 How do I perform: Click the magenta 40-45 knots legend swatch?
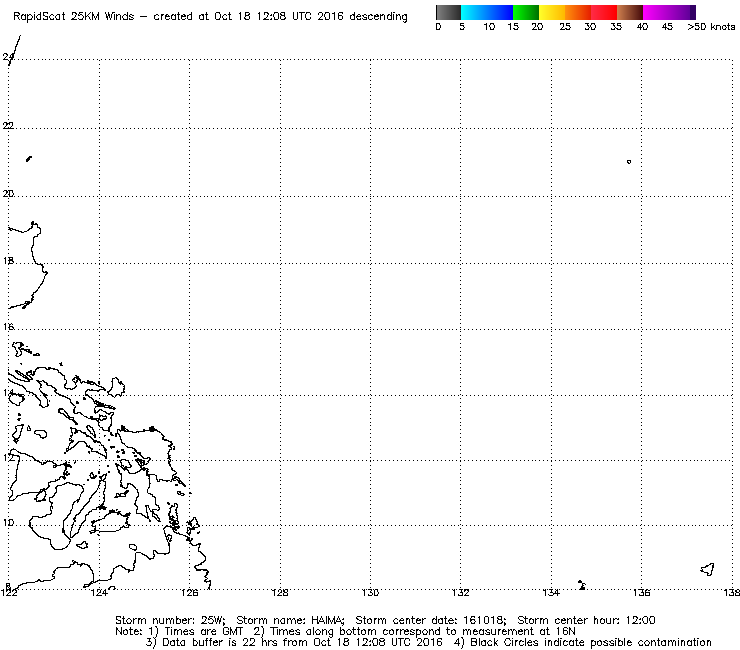tap(656, 12)
